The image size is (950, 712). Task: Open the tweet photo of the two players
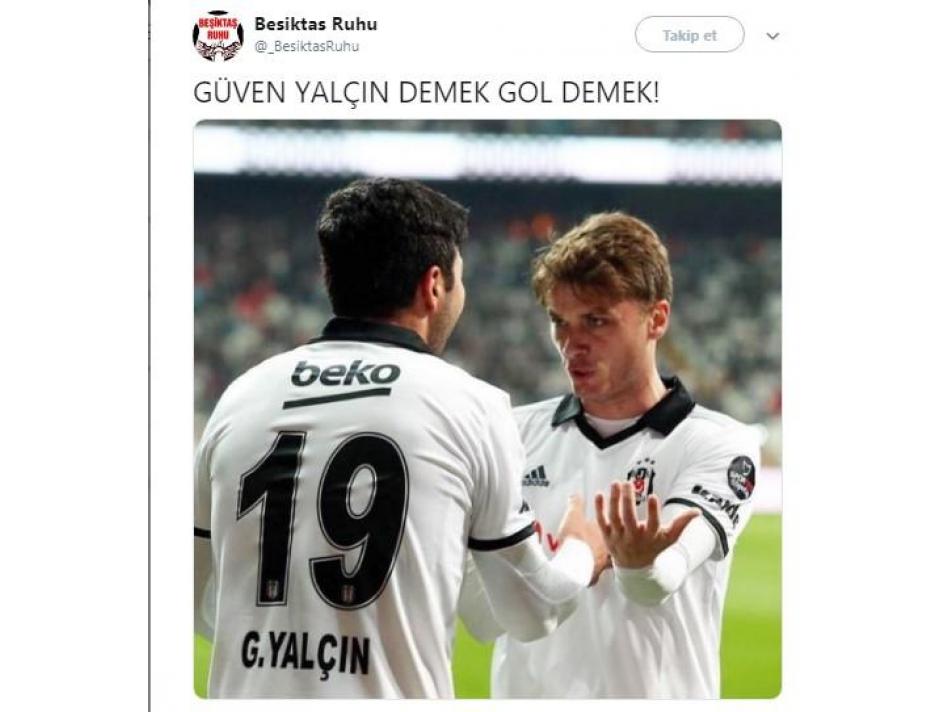click(x=488, y=409)
